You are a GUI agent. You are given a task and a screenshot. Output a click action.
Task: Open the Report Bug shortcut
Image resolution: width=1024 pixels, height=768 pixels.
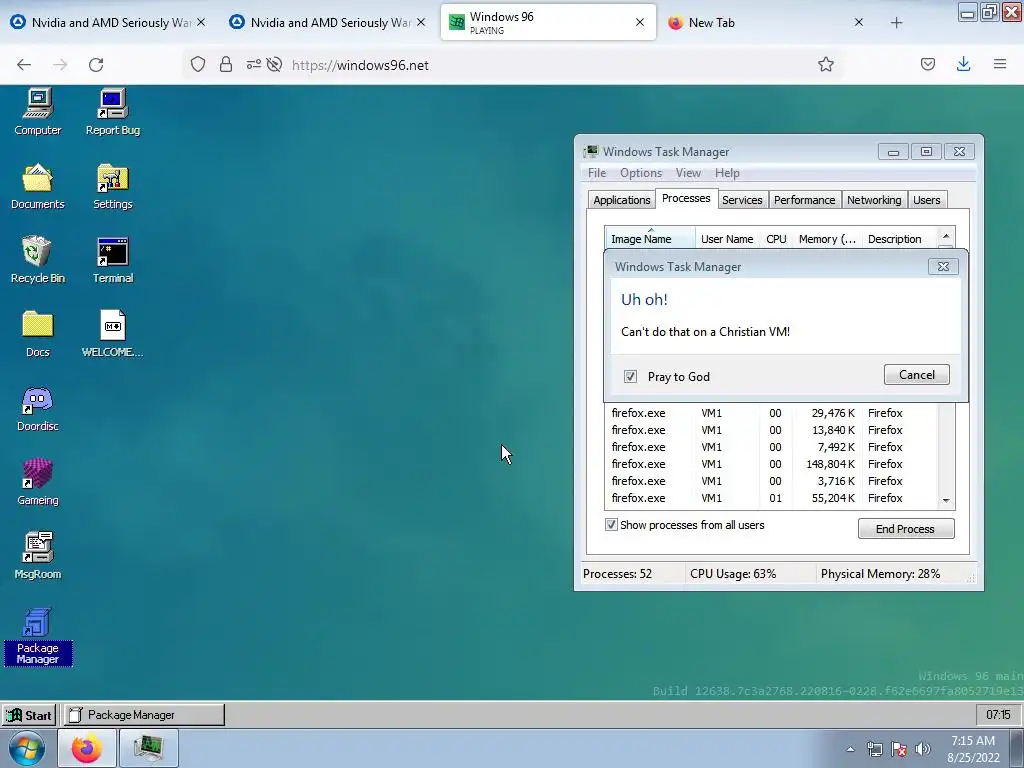pos(112,112)
